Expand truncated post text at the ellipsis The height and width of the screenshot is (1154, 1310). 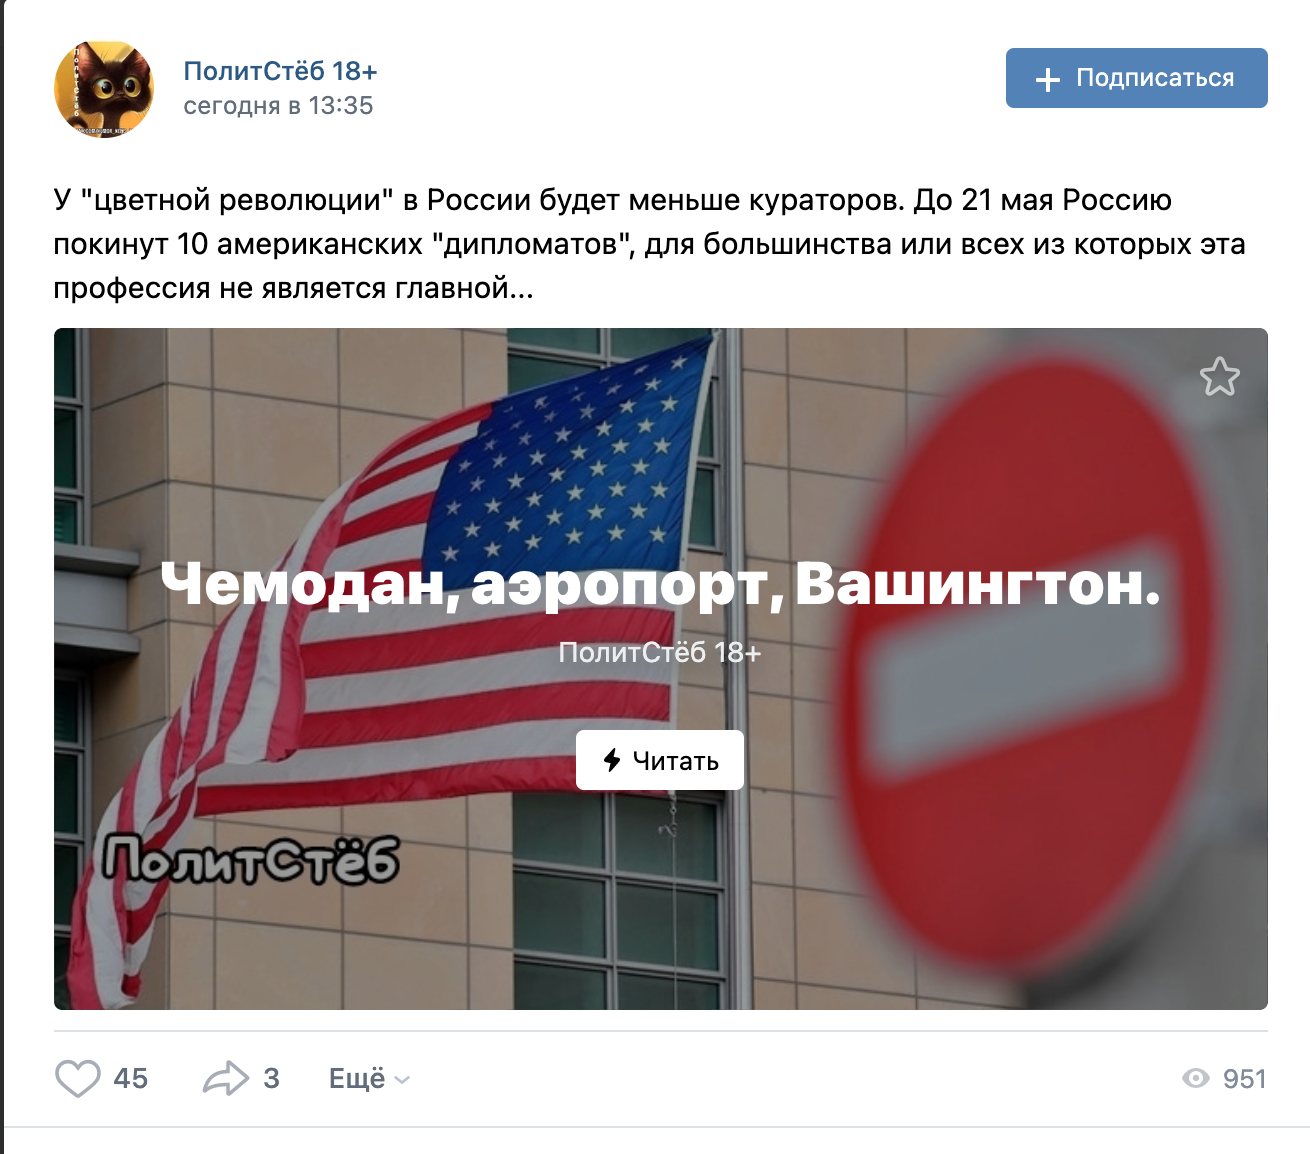521,288
